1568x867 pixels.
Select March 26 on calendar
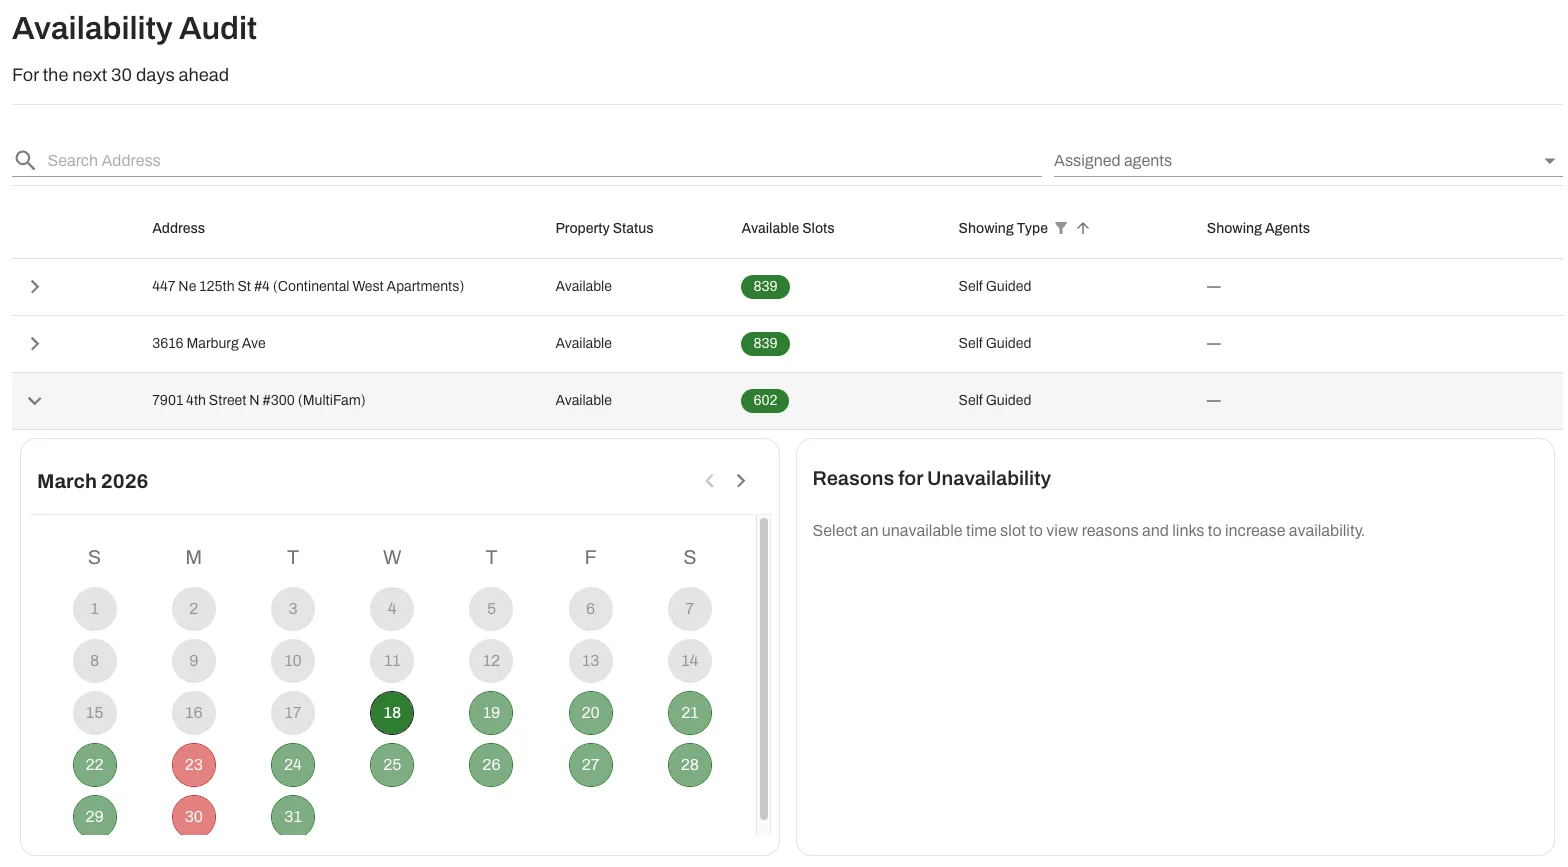pos(491,765)
